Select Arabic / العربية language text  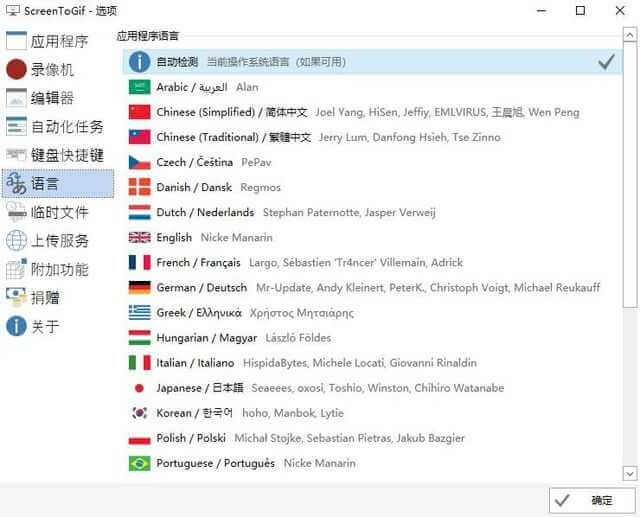(192, 87)
